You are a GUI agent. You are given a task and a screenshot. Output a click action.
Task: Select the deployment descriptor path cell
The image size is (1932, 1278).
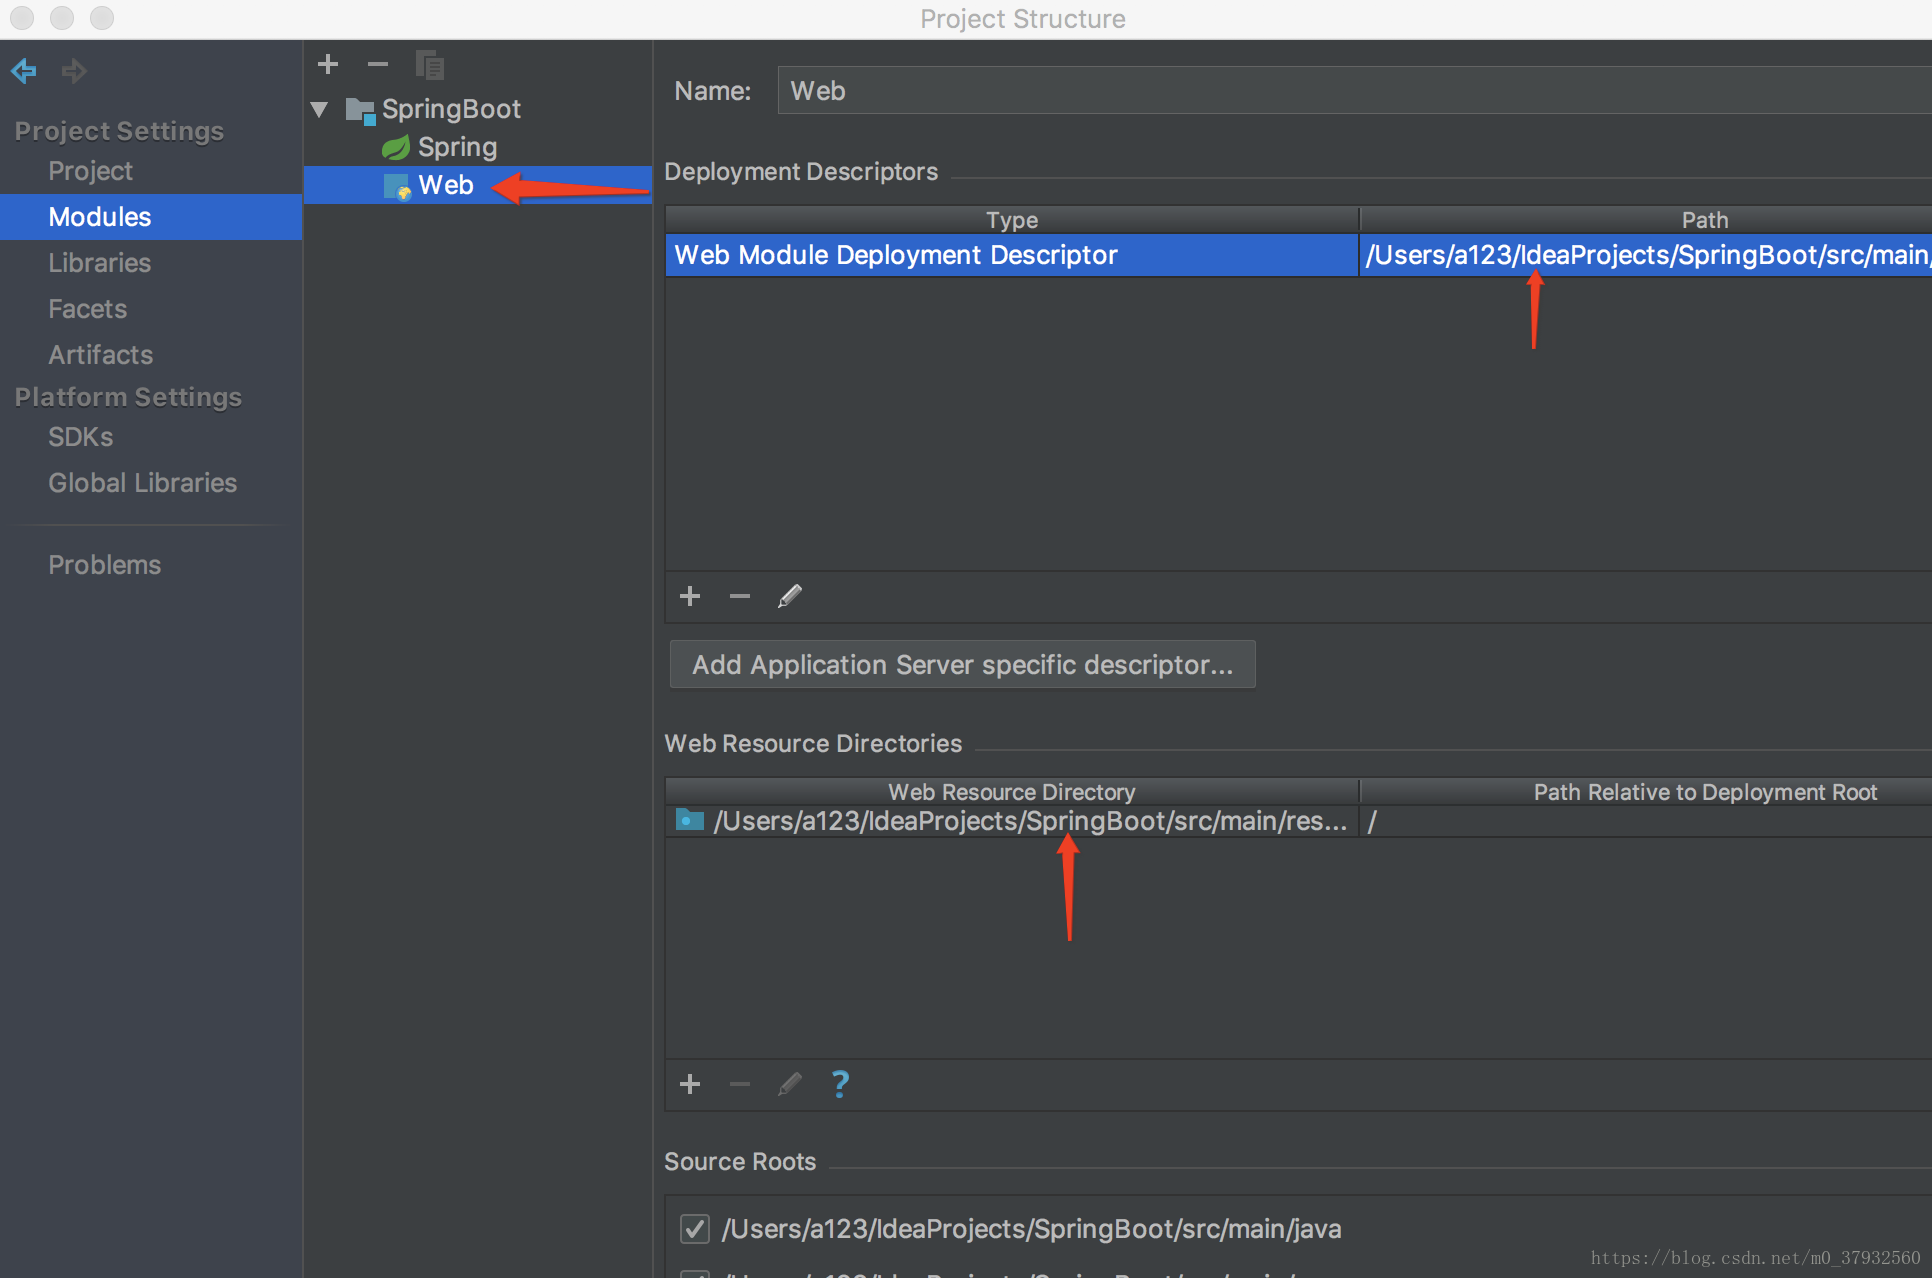click(x=1646, y=255)
